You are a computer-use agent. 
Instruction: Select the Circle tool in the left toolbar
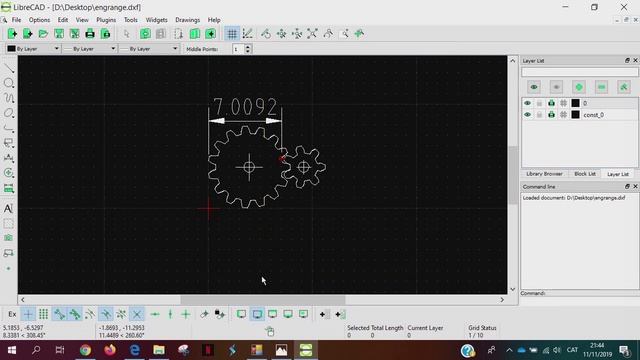point(9,83)
